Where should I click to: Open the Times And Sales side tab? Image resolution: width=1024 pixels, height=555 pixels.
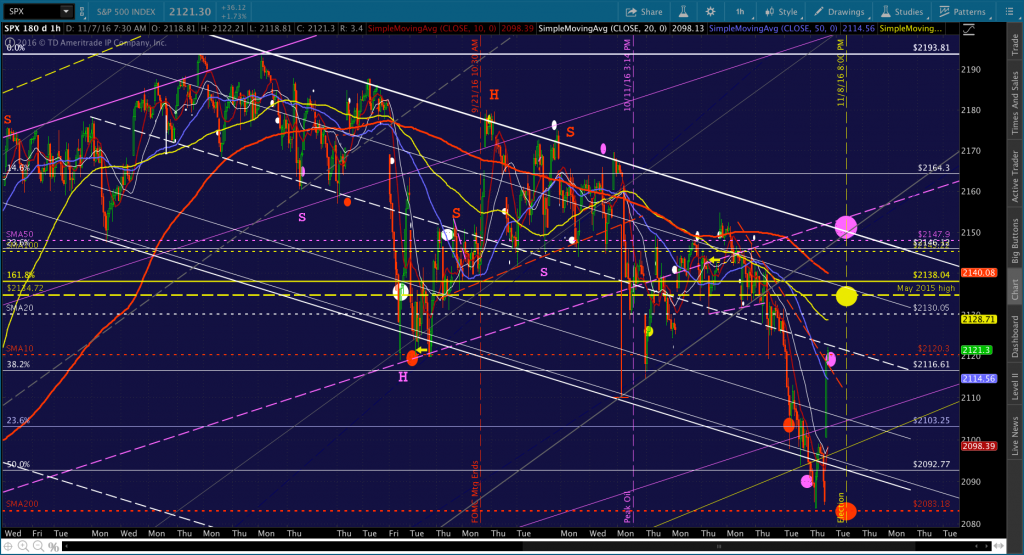pos(1015,103)
